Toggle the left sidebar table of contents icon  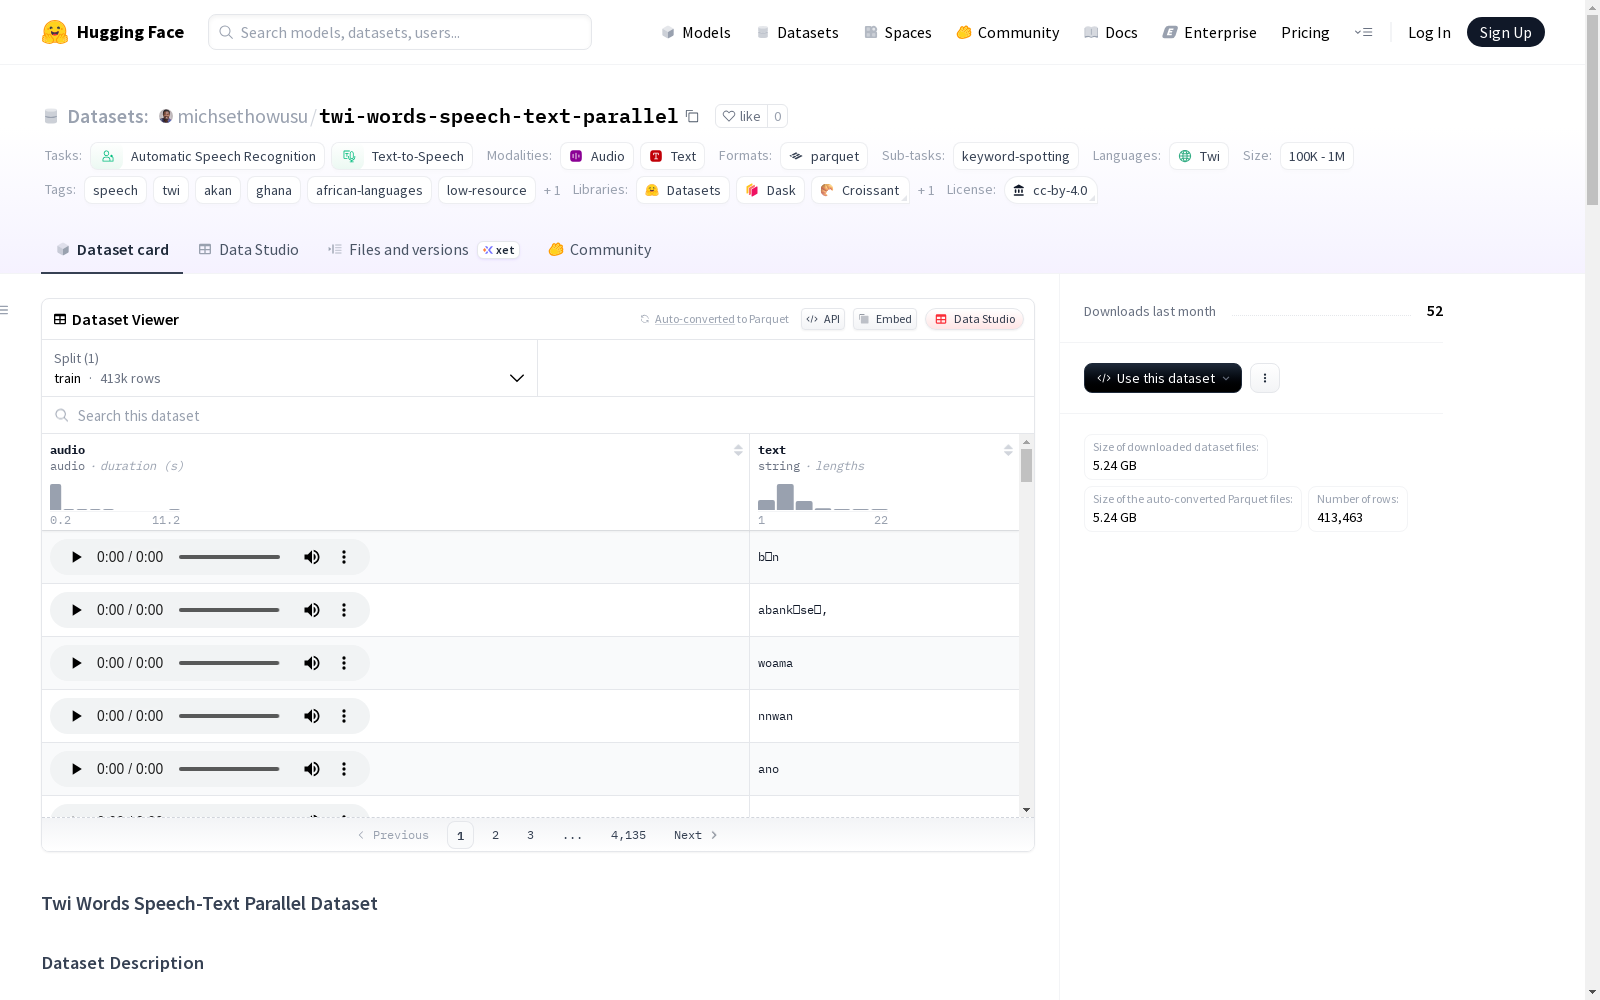[5, 310]
